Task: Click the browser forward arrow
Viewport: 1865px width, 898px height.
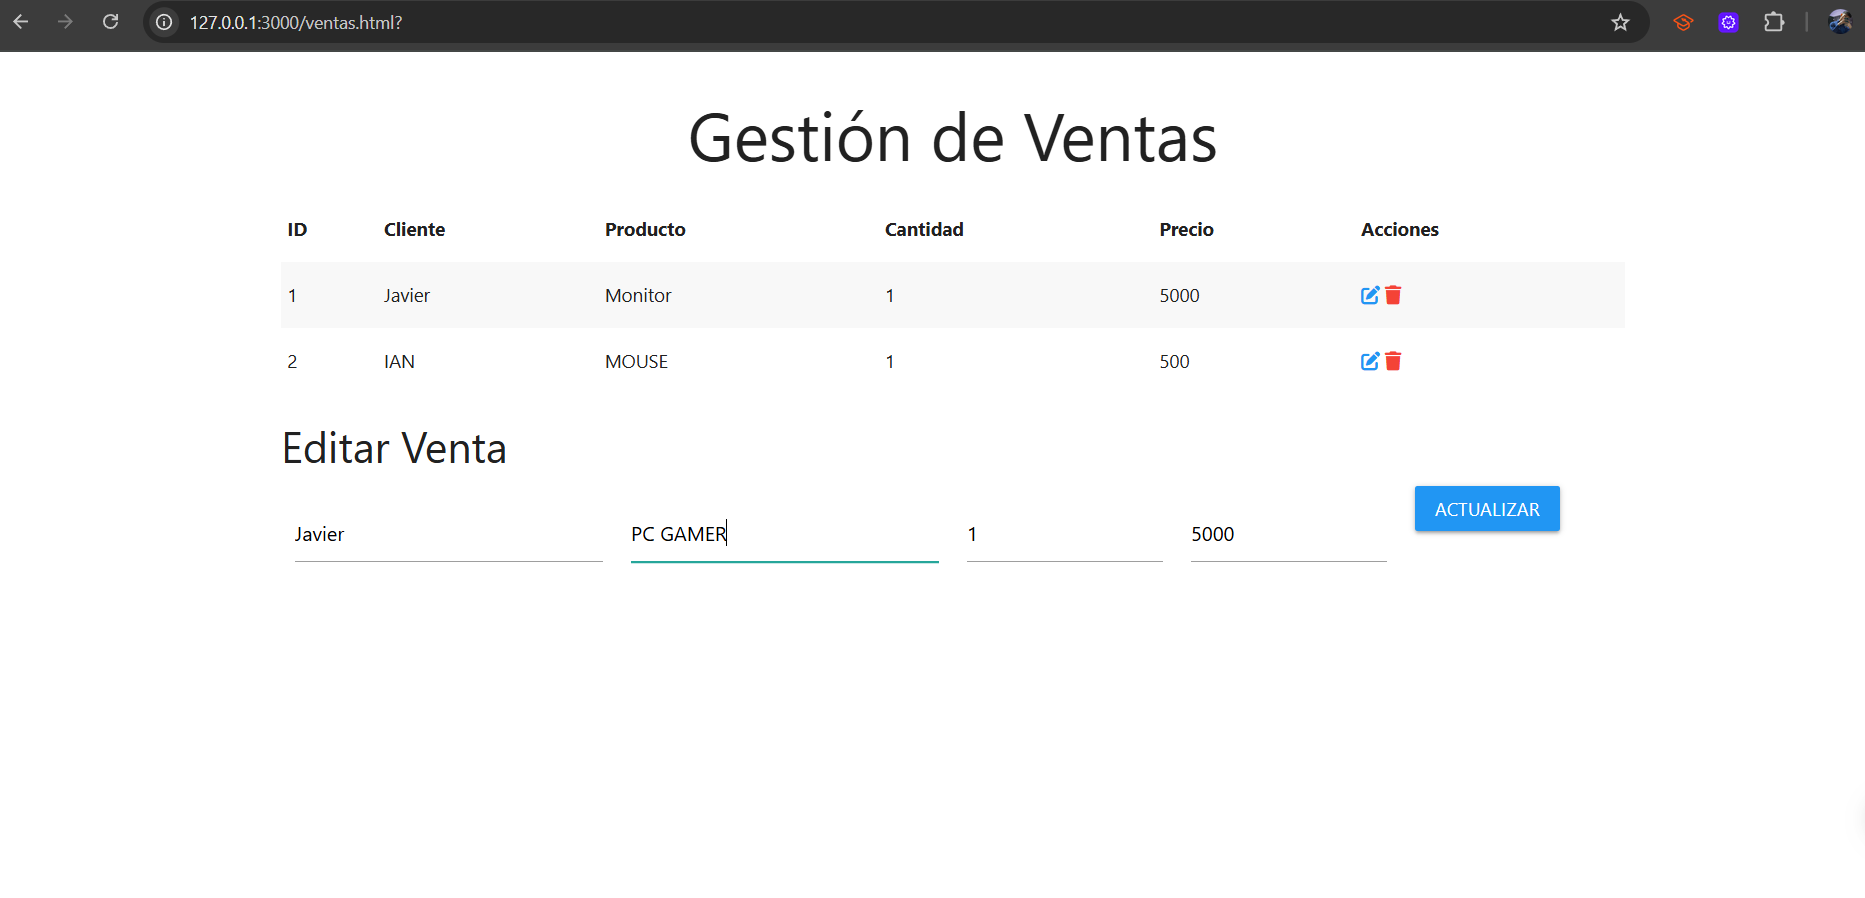Action: point(66,22)
